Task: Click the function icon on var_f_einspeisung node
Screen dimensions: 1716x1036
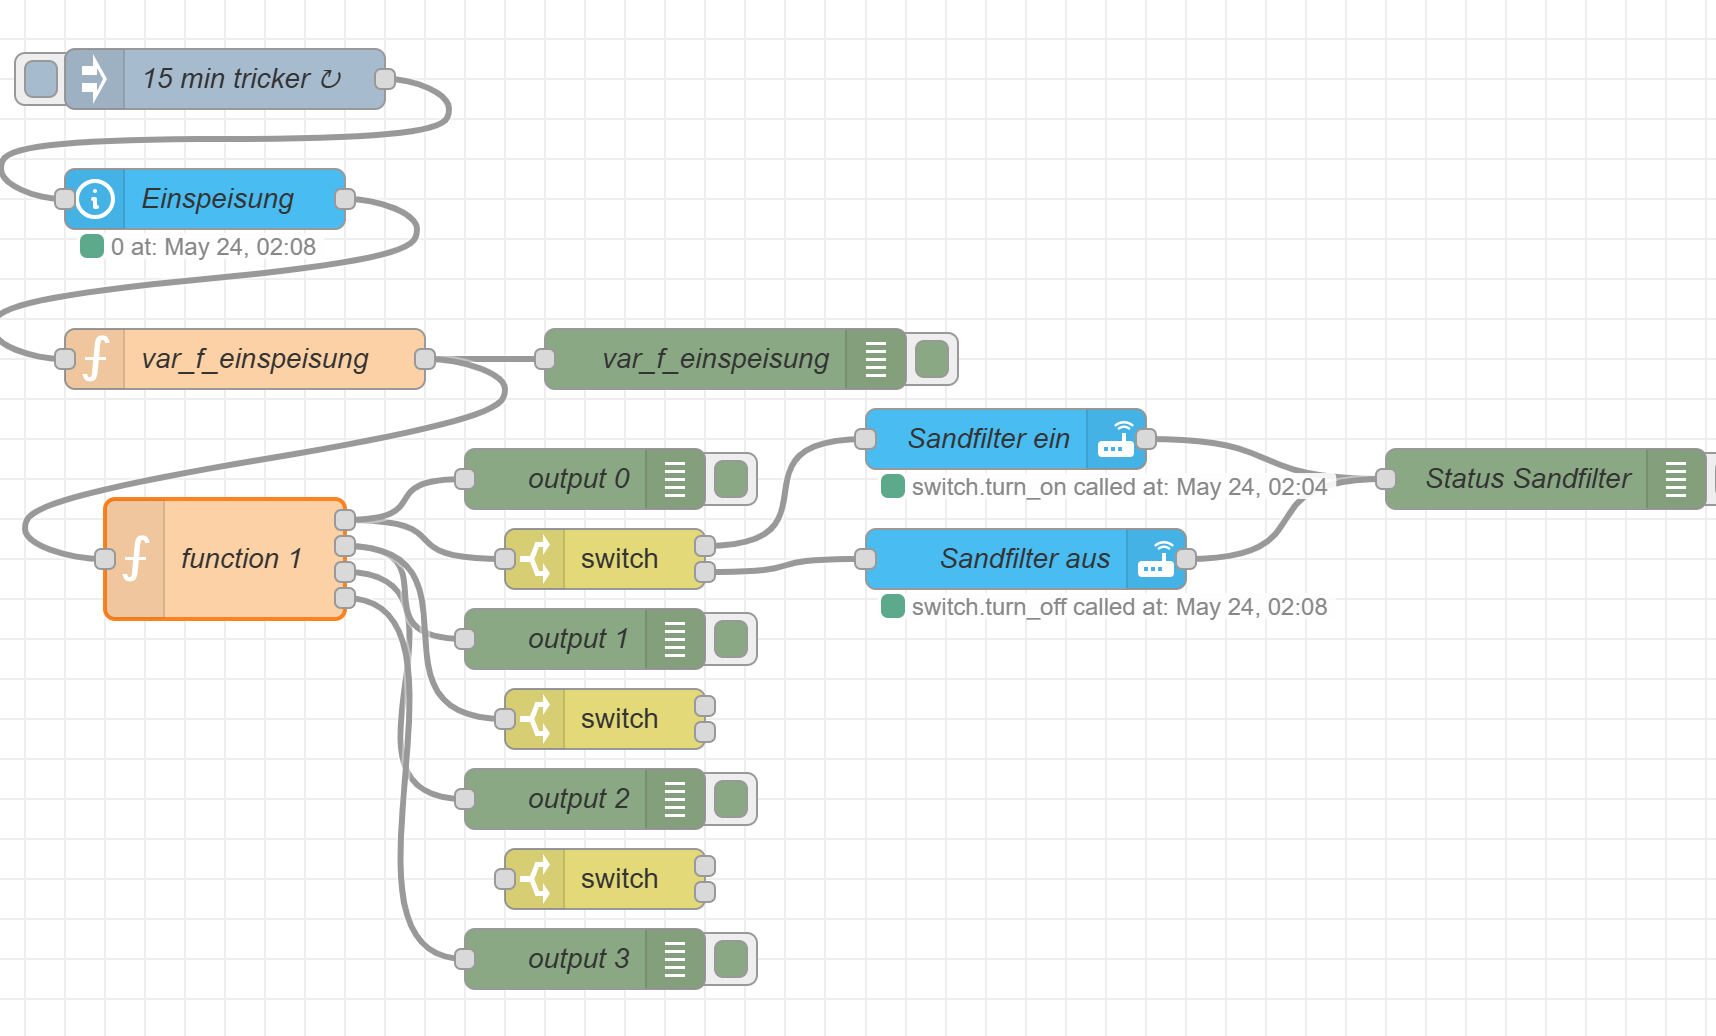Action: tap(95, 359)
